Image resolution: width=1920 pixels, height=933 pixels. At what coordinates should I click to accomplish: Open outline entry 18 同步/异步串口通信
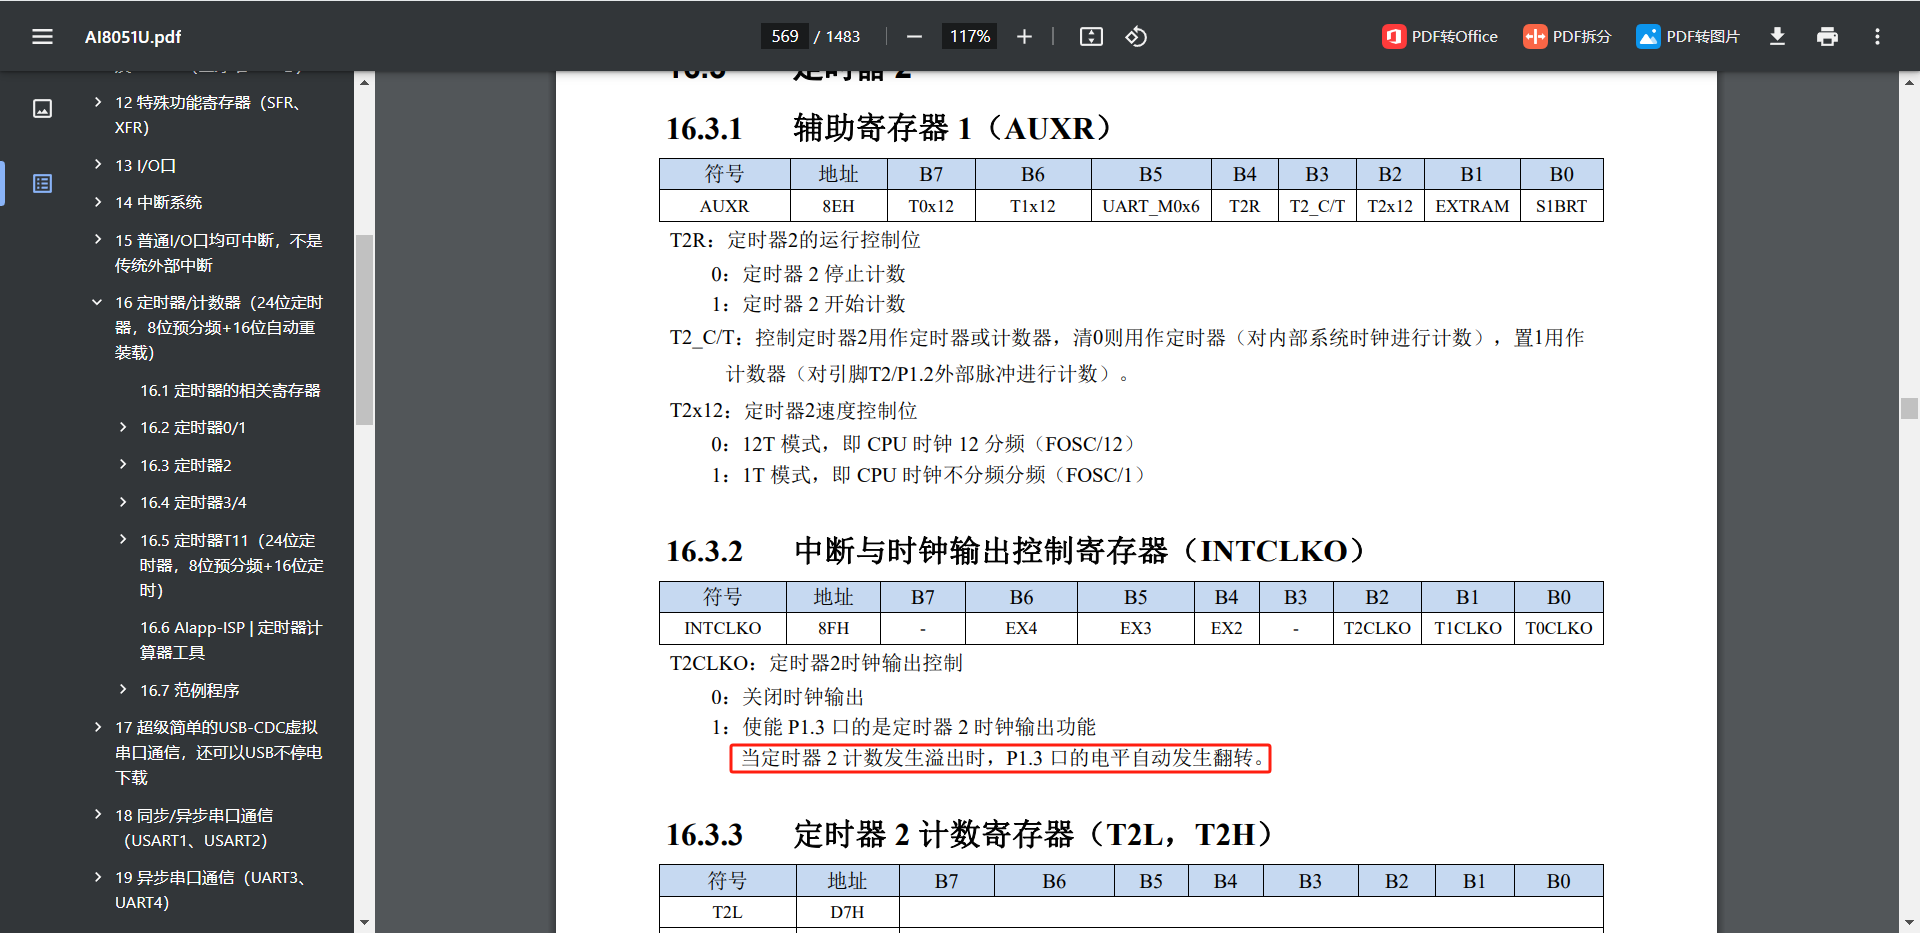(x=194, y=828)
